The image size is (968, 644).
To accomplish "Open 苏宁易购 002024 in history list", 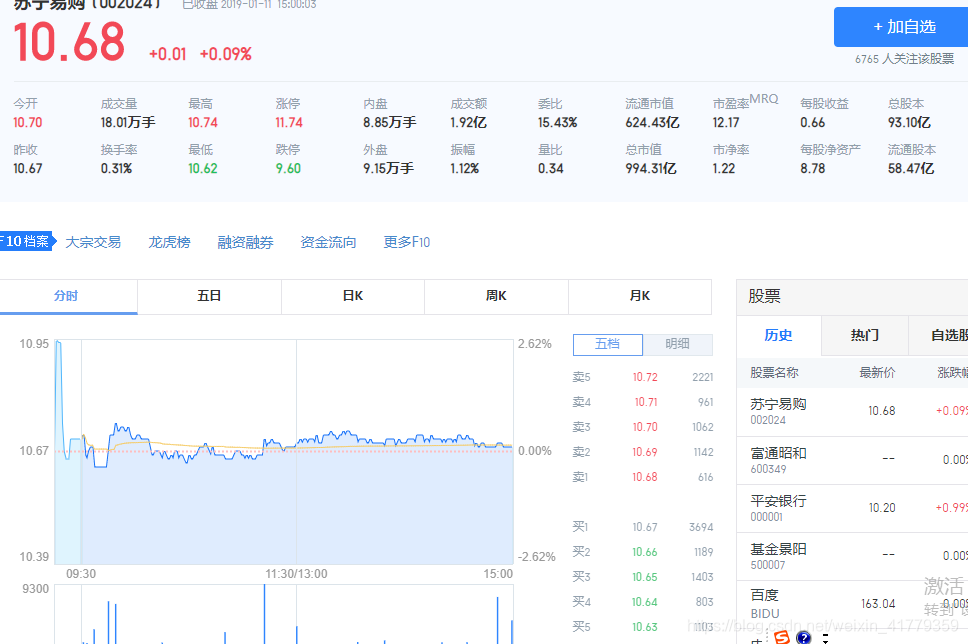I will pyautogui.click(x=852, y=412).
